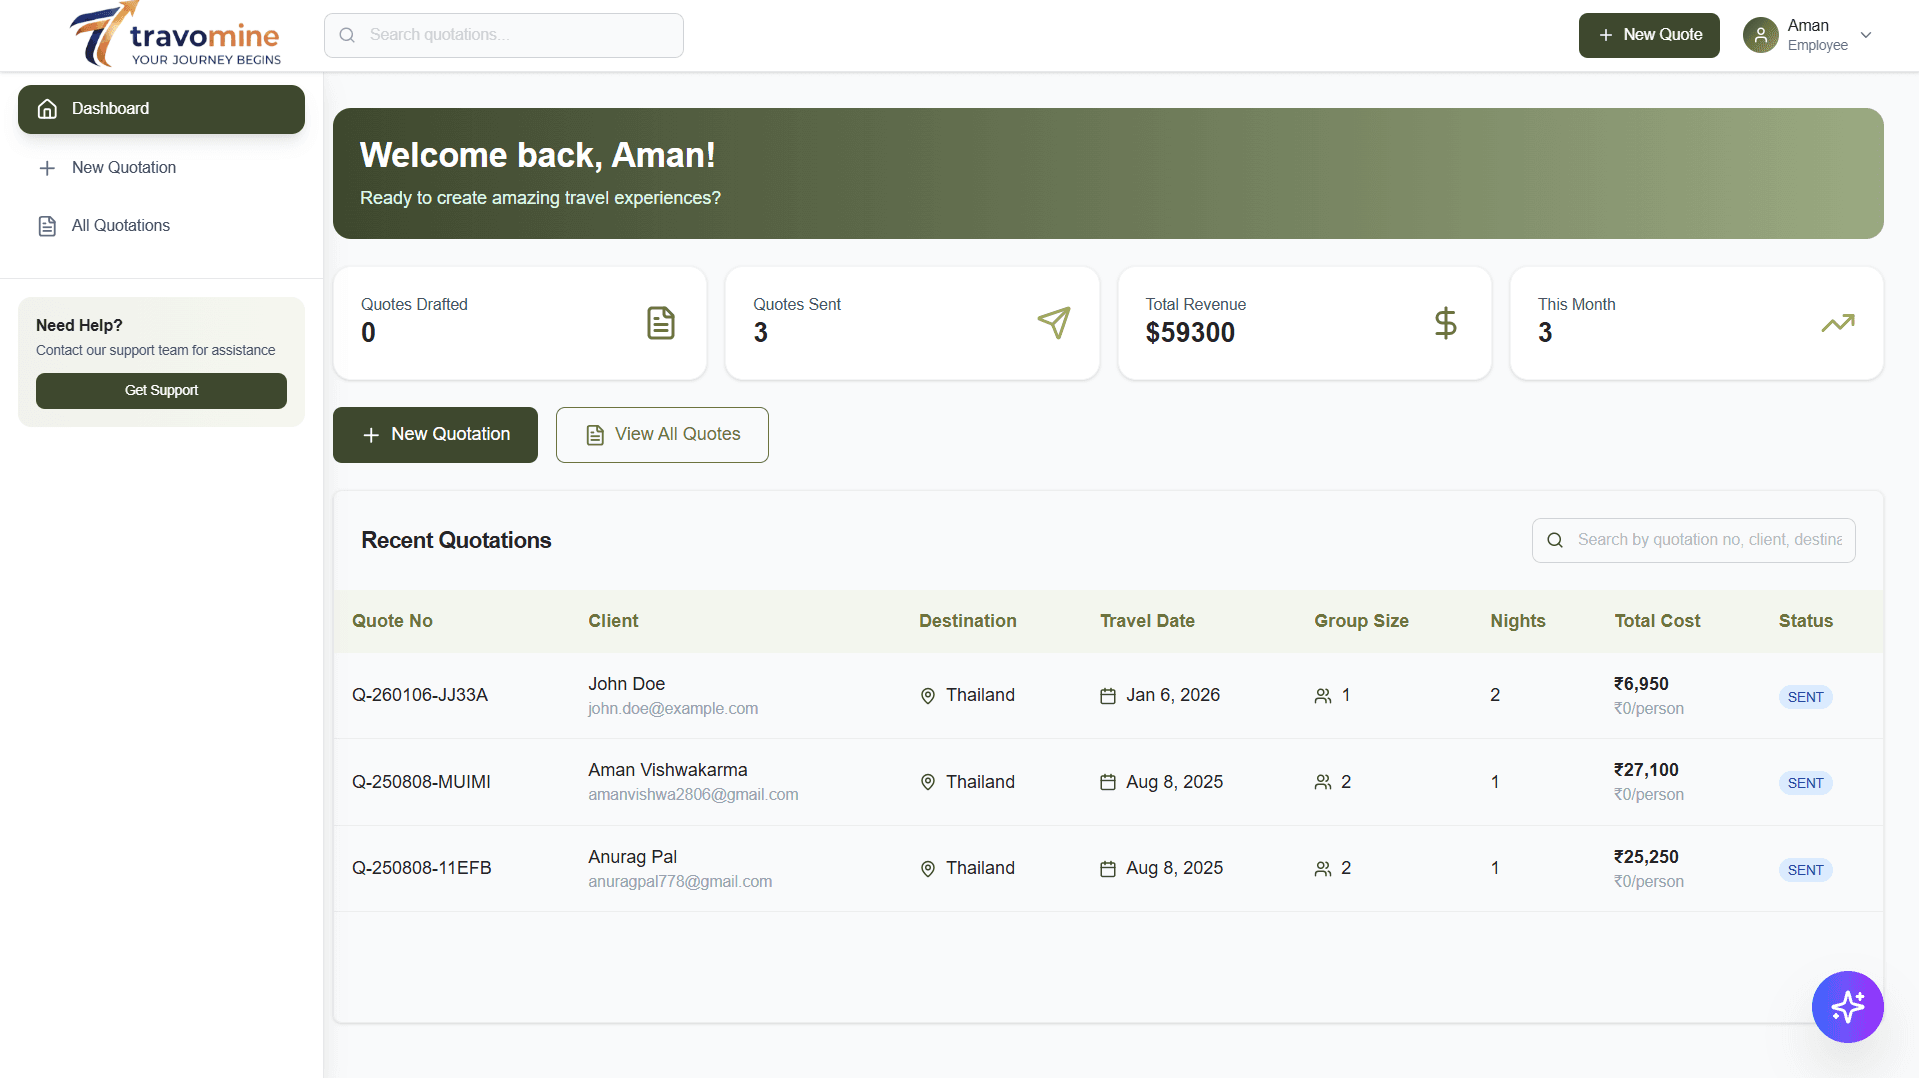Click the travomine logo

pos(176,36)
